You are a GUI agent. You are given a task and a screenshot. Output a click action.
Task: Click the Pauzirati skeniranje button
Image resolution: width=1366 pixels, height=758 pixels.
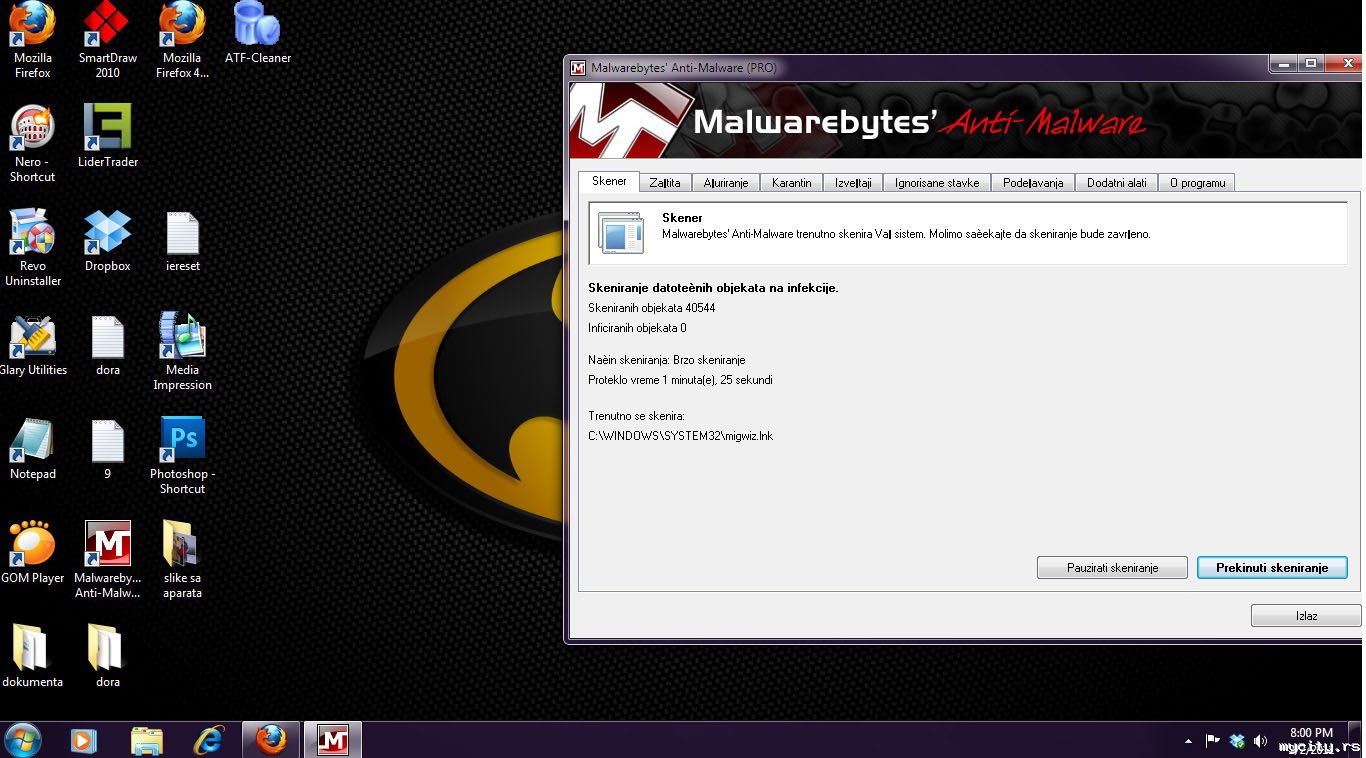point(1112,567)
